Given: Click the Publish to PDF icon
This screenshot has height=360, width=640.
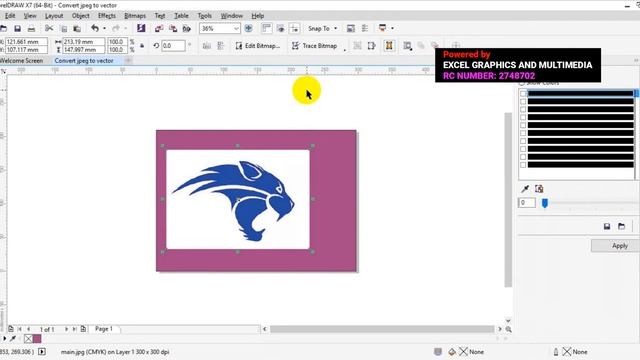Looking at the screenshot, I should coord(187,29).
